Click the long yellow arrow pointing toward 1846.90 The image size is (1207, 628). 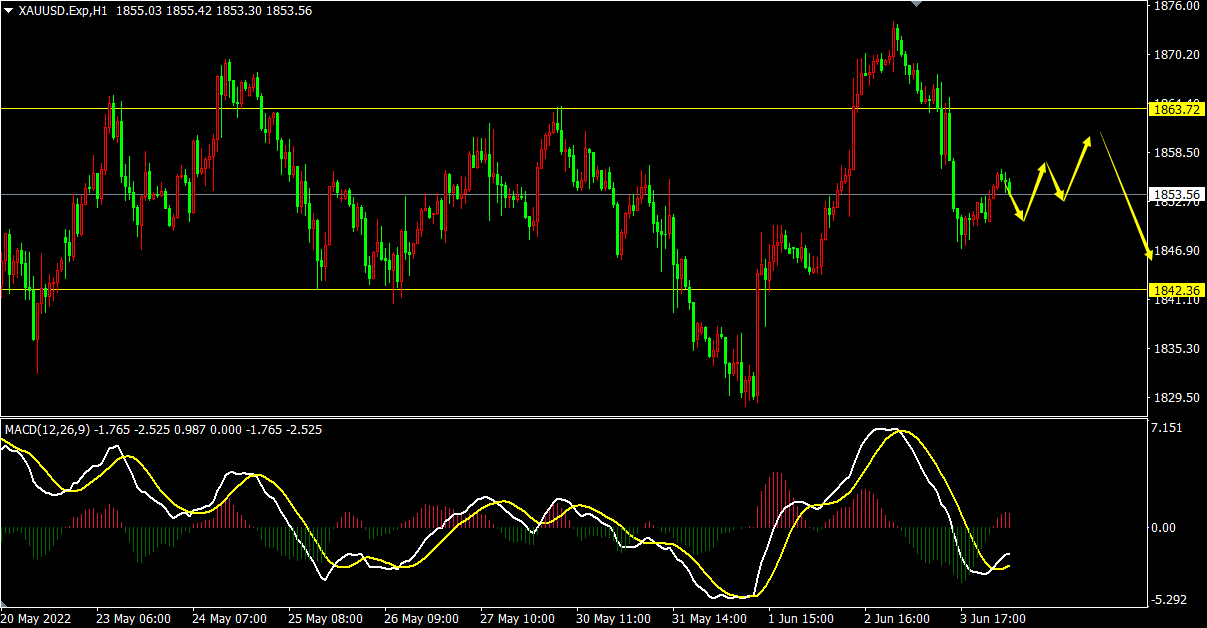pos(1126,195)
